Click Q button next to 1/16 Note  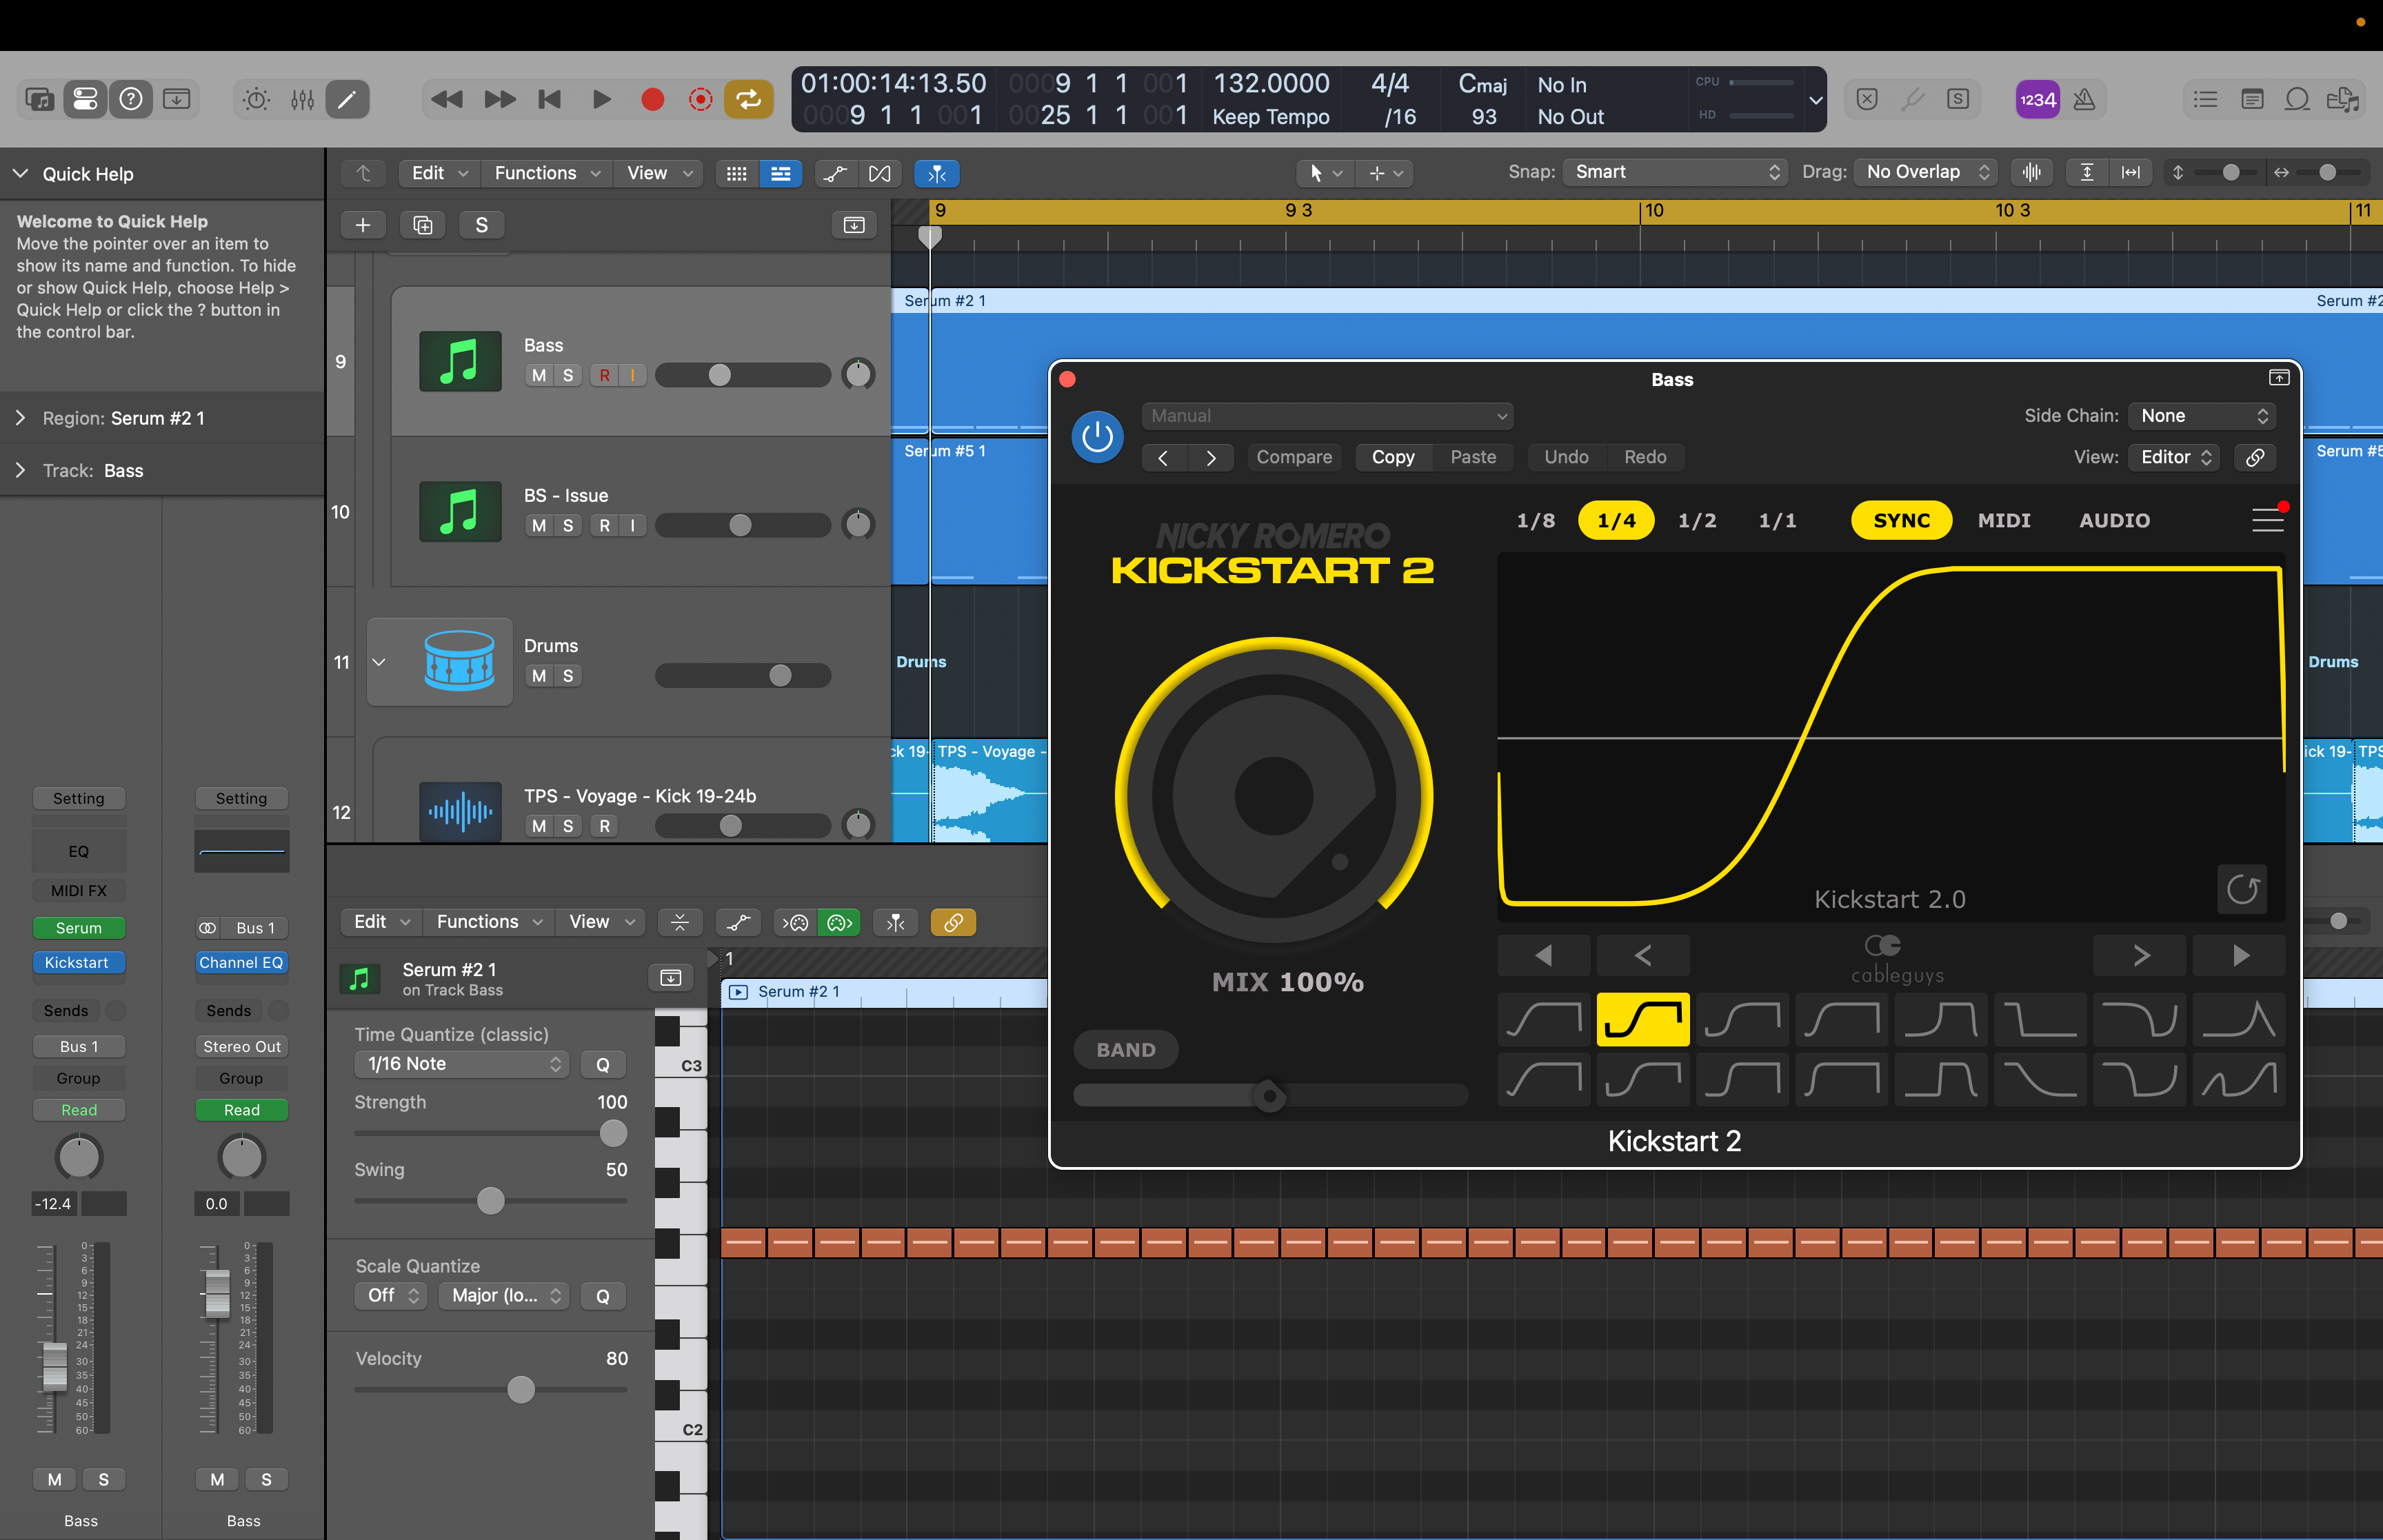(x=602, y=1064)
